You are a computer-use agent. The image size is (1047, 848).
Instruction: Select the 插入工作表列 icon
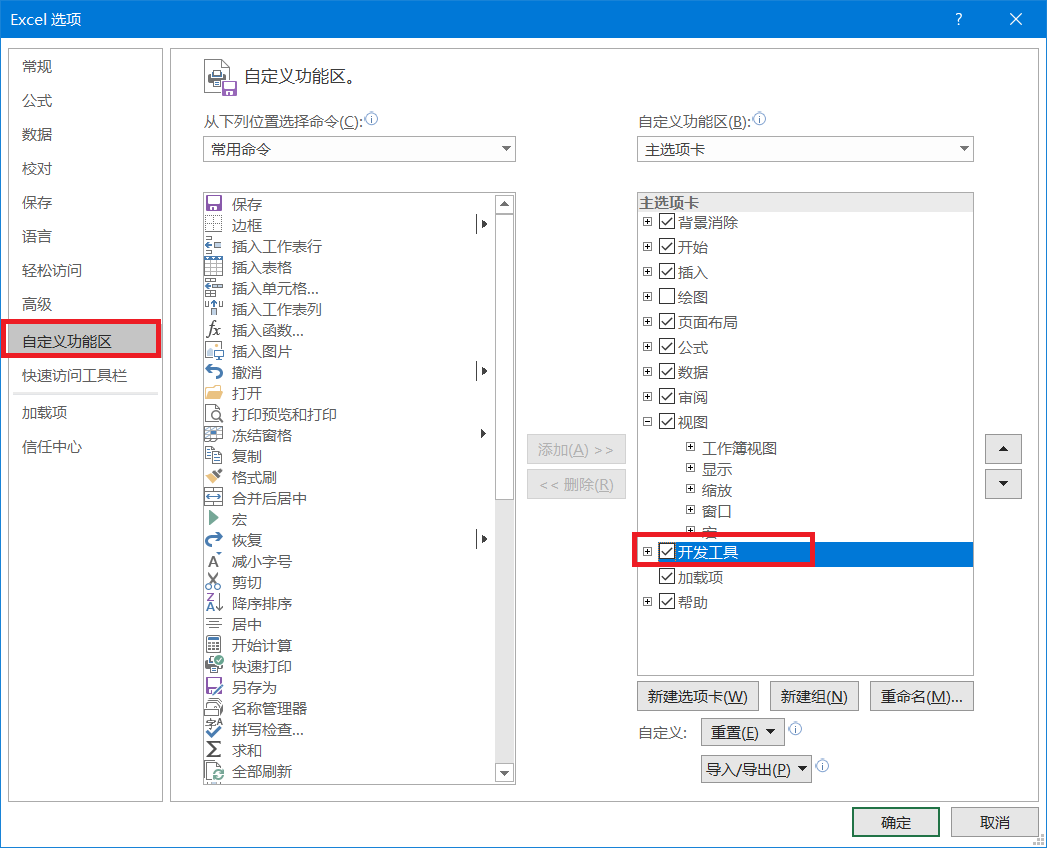click(214, 308)
